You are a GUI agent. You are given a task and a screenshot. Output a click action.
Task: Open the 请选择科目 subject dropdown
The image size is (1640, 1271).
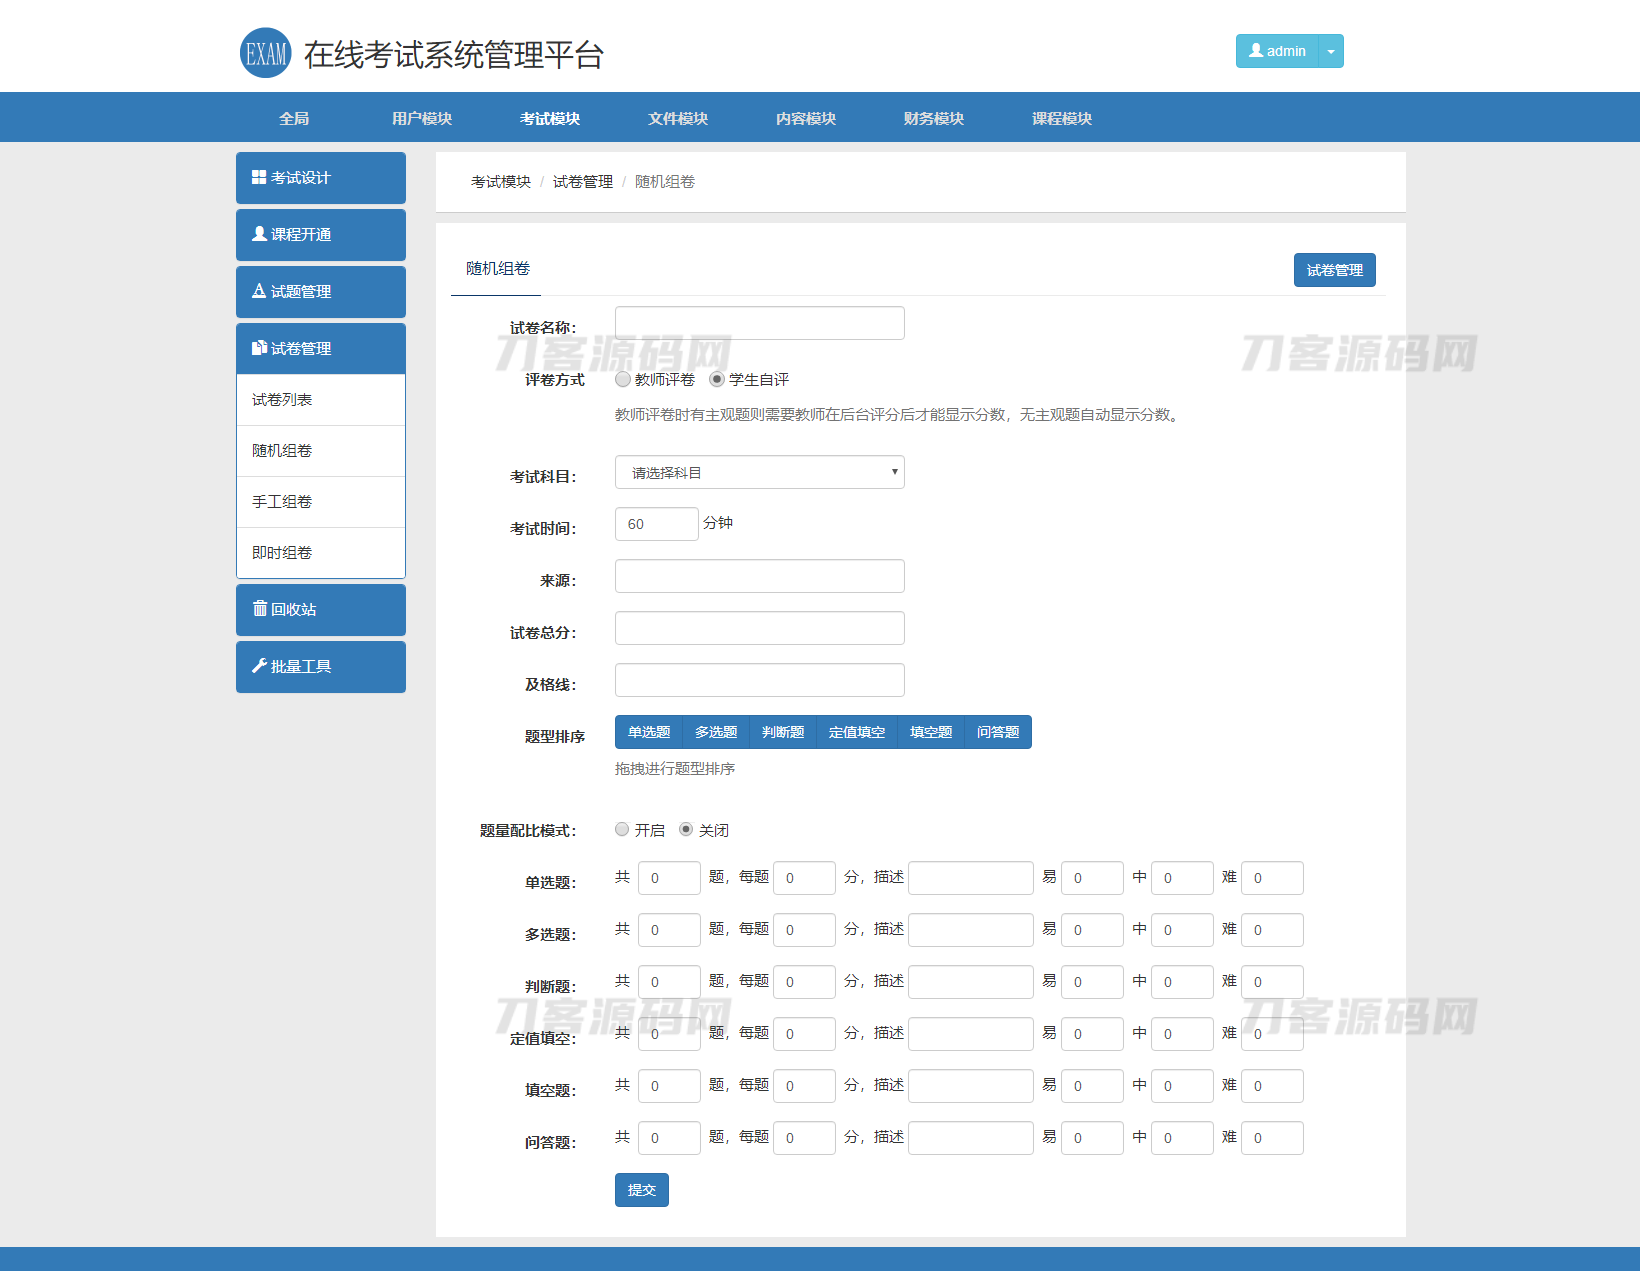[759, 472]
